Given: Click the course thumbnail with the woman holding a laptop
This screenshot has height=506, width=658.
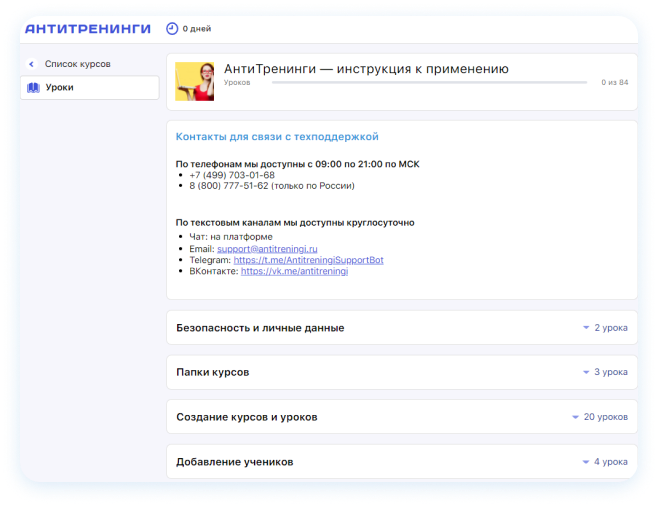Looking at the screenshot, I should click(194, 81).
